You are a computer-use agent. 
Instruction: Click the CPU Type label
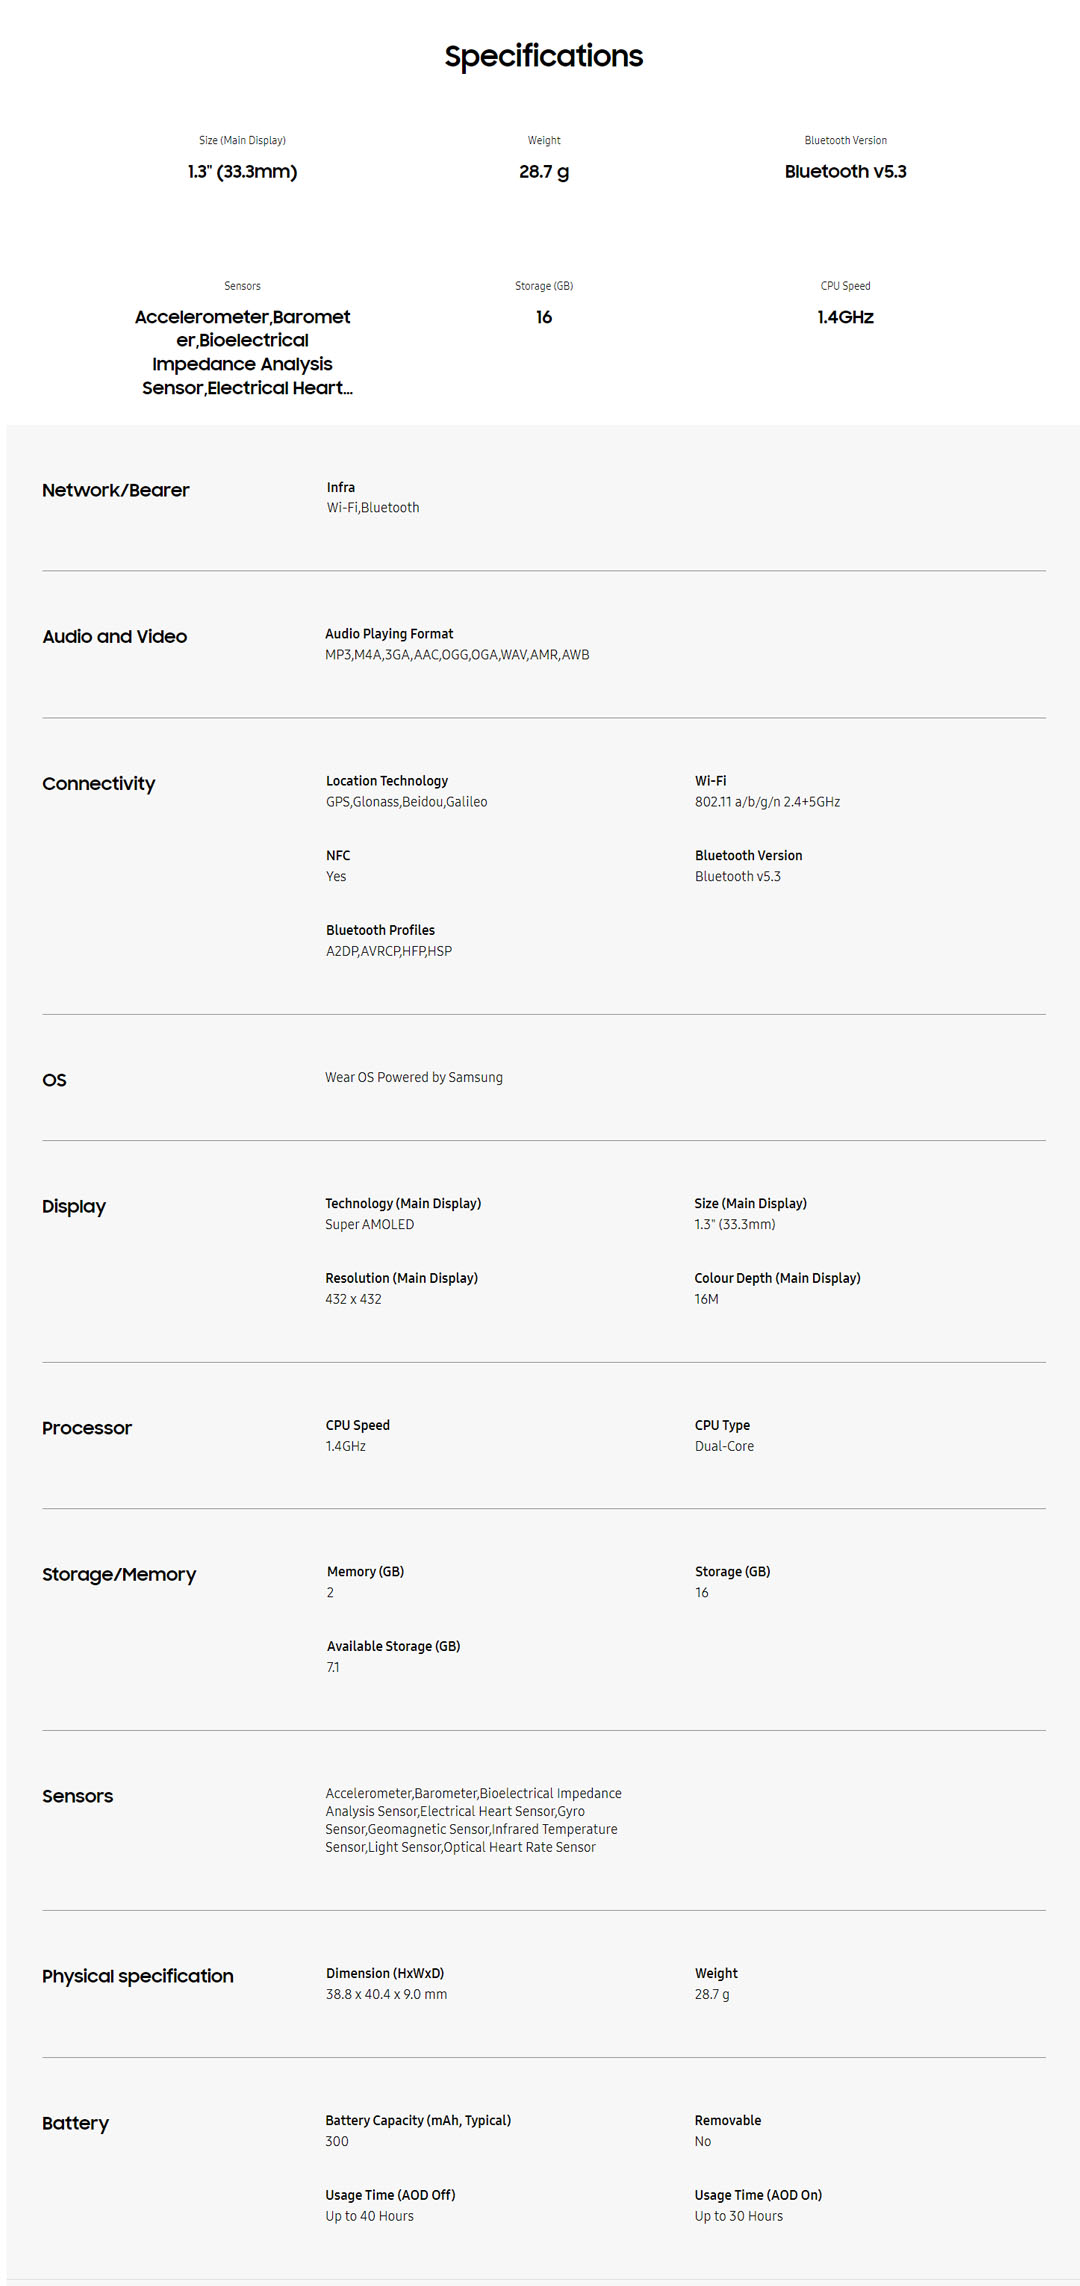[722, 1425]
